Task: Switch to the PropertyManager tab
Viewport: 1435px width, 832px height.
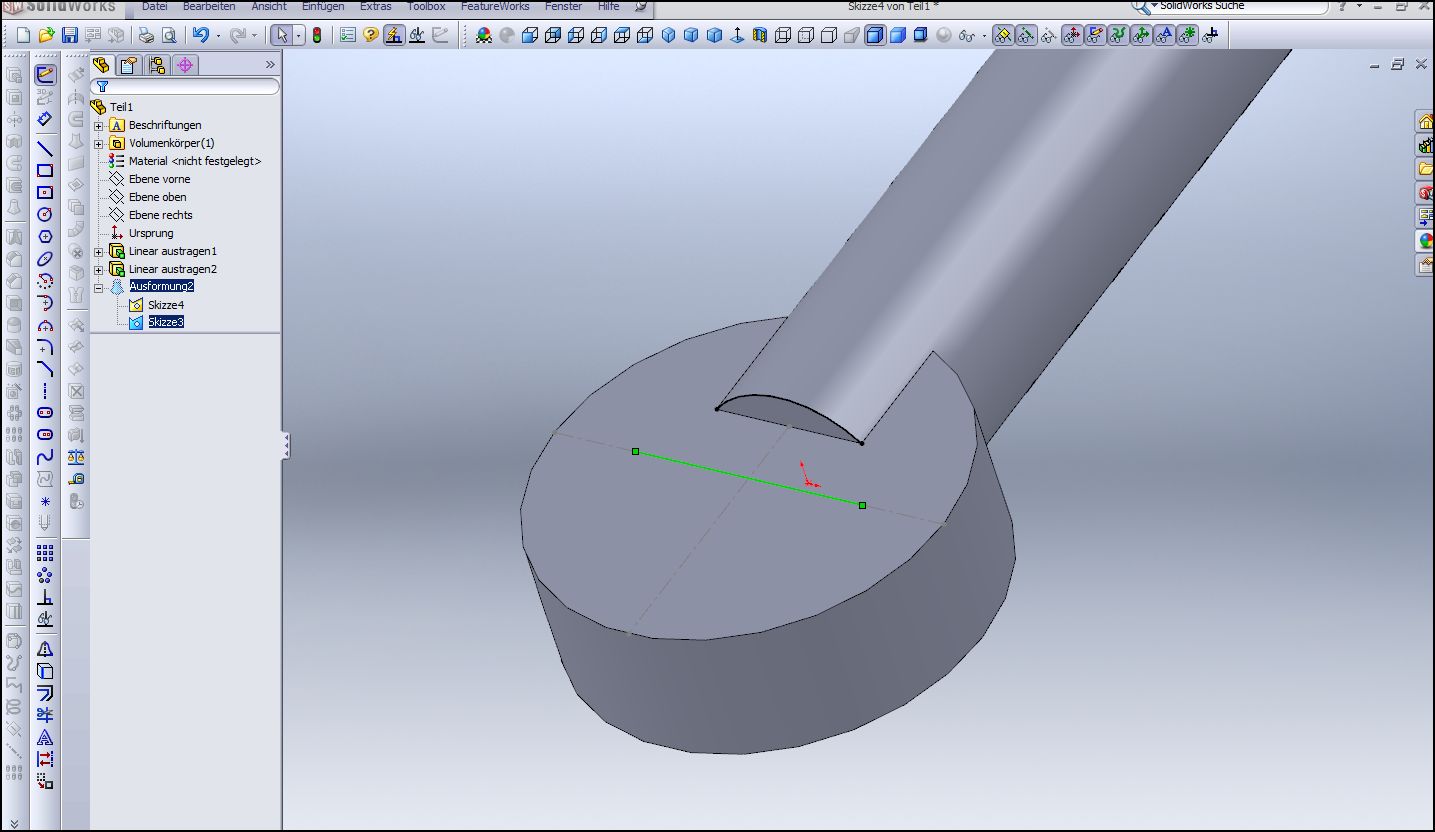Action: pyautogui.click(x=129, y=66)
